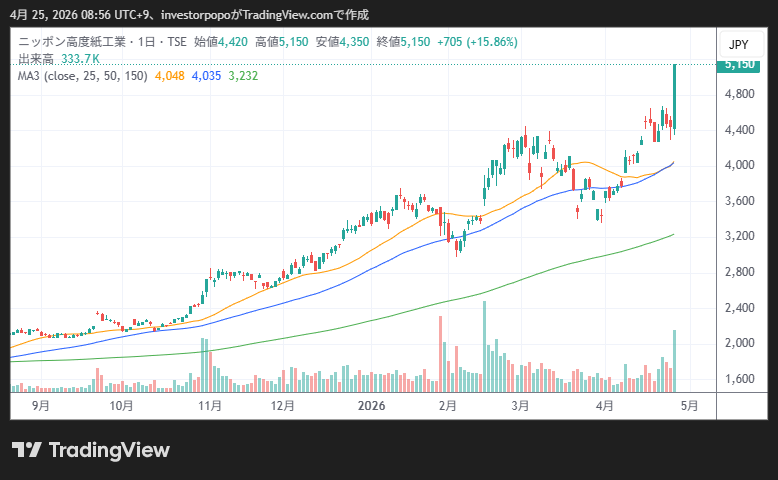Viewport: 778px width, 480px height.
Task: Click the 4,000 level on price axis
Action: [x=739, y=165]
